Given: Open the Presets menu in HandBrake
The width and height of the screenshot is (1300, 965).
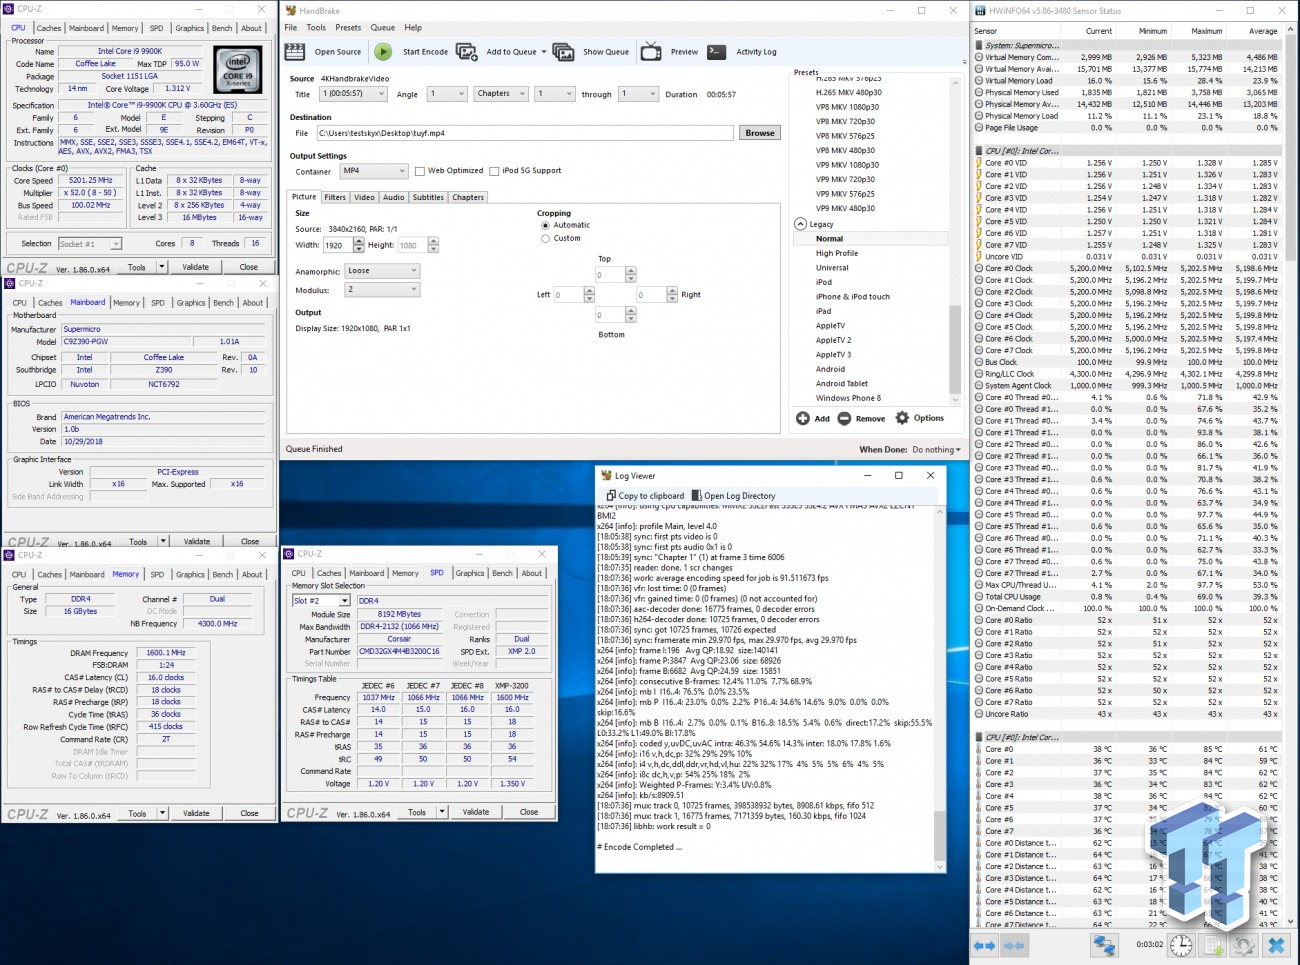Looking at the screenshot, I should [346, 27].
